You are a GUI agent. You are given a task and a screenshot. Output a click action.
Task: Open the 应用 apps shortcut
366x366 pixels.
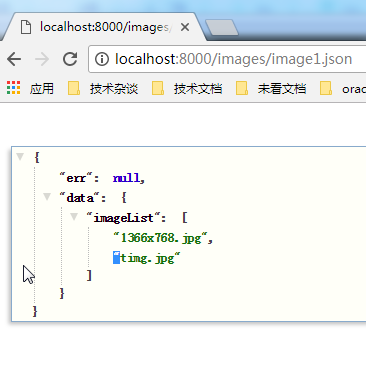(x=42, y=89)
